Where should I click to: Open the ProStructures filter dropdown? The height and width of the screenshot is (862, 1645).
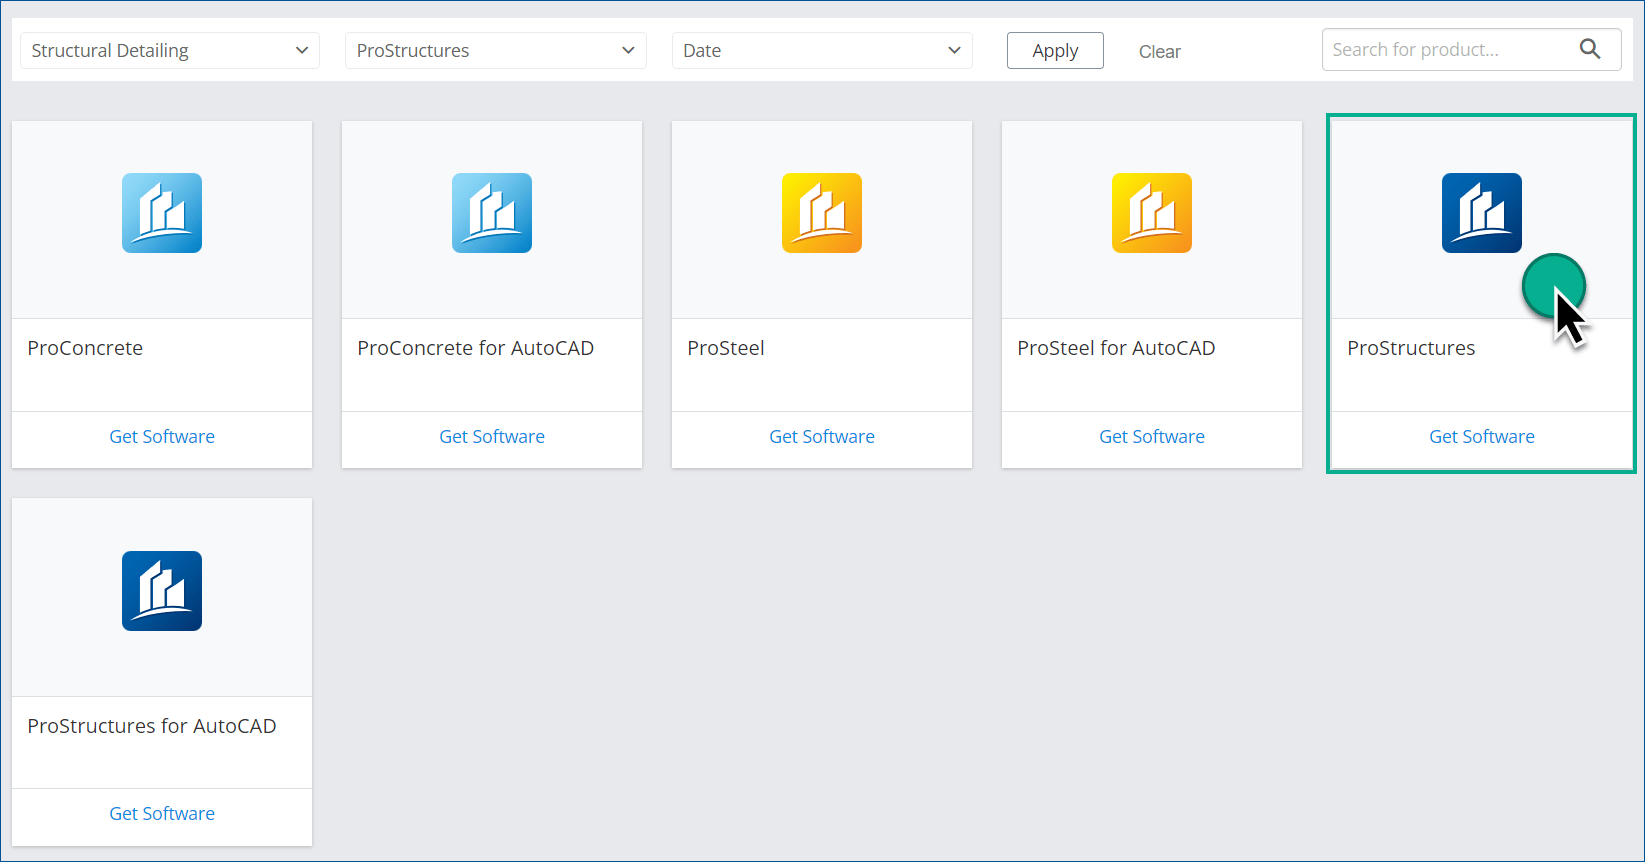pyautogui.click(x=496, y=50)
